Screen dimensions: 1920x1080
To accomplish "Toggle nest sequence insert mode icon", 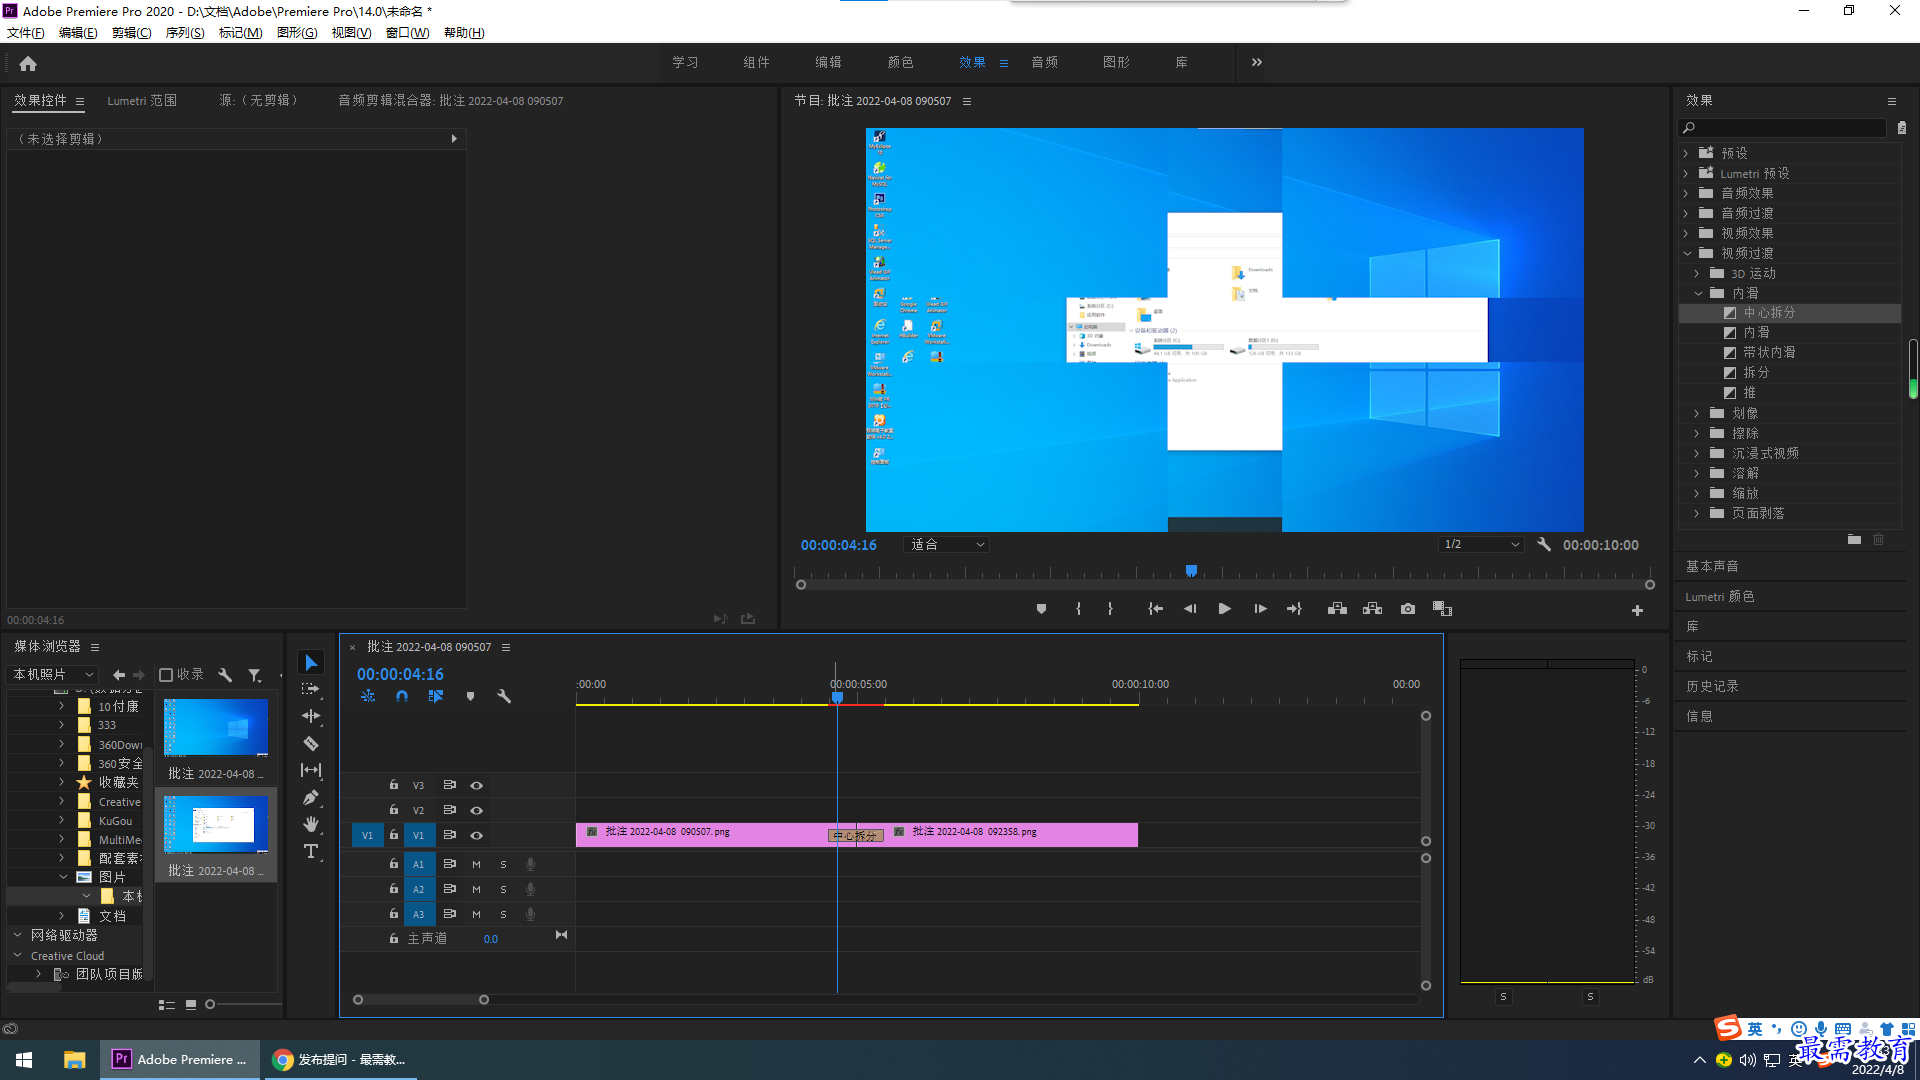I will pos(368,696).
